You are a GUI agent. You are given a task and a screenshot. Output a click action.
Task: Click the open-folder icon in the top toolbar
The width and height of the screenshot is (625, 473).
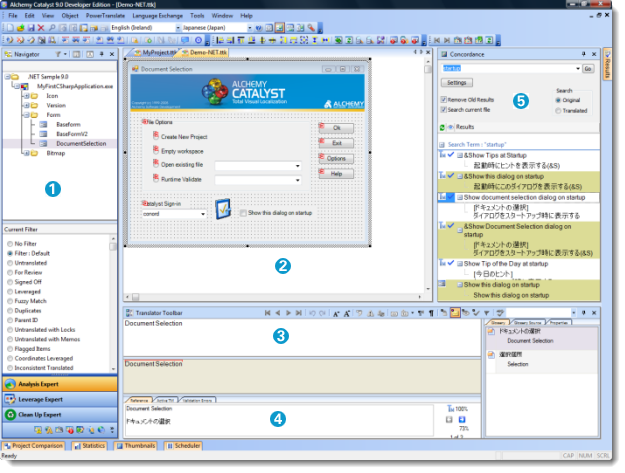(x=20, y=28)
